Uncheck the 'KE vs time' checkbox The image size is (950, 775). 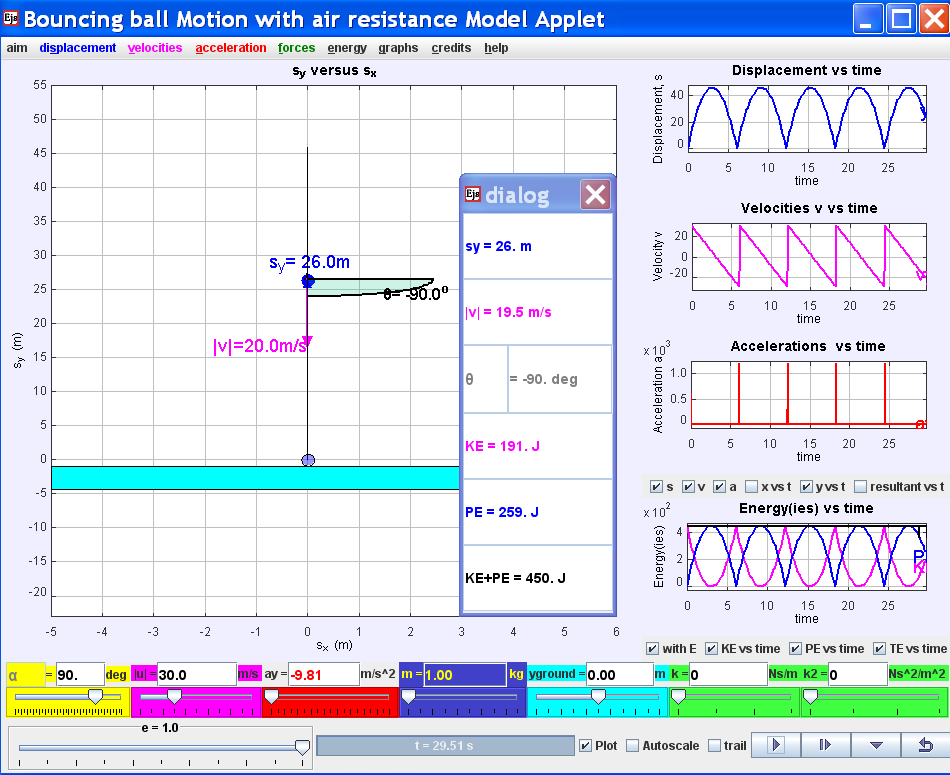click(x=711, y=649)
